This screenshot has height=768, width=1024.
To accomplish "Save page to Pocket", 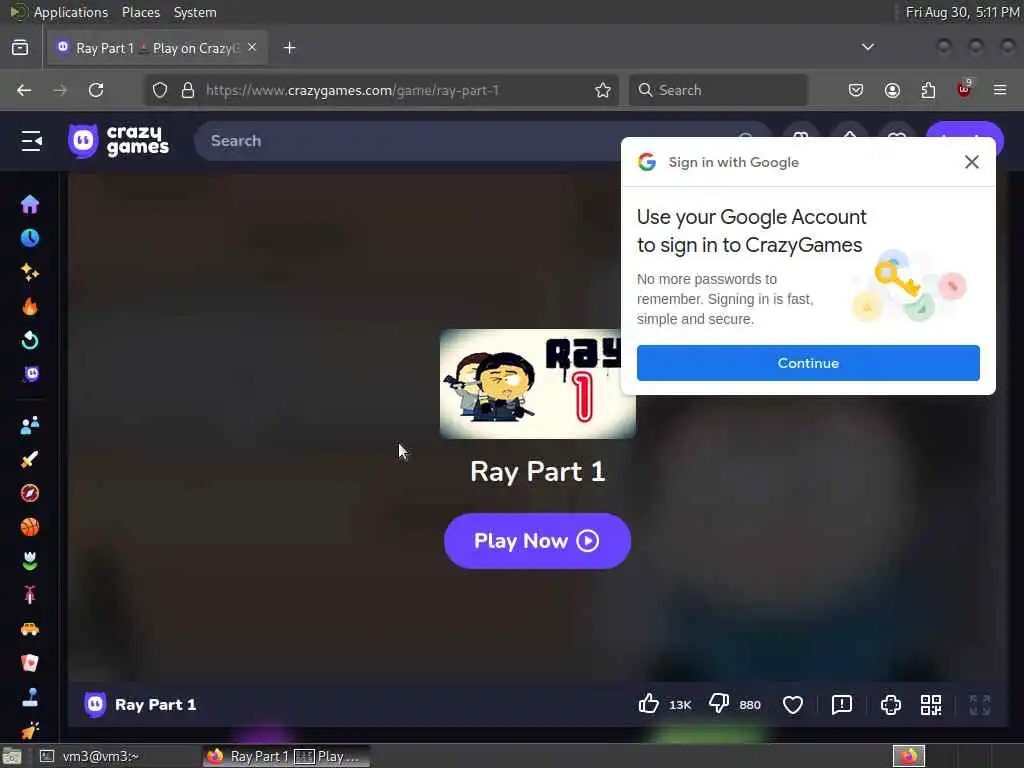I will [x=856, y=90].
